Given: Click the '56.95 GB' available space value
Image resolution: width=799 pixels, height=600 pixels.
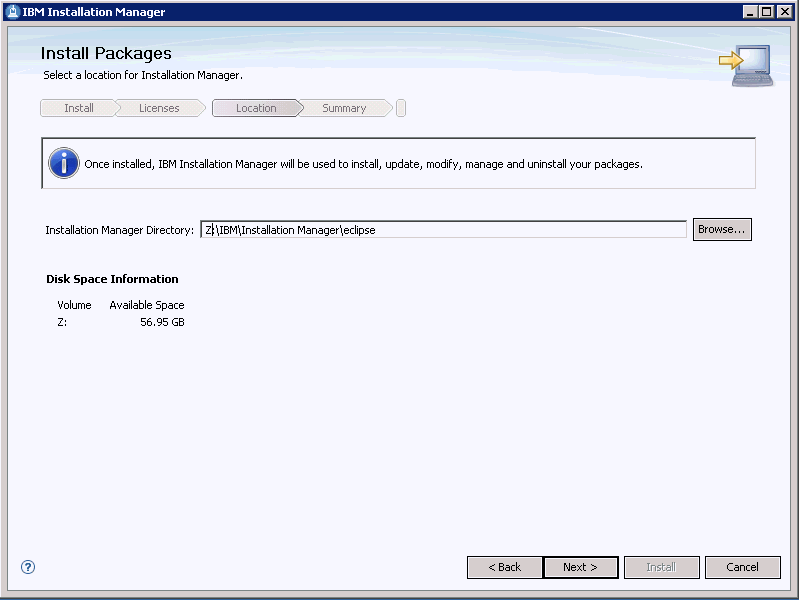Looking at the screenshot, I should click(163, 322).
